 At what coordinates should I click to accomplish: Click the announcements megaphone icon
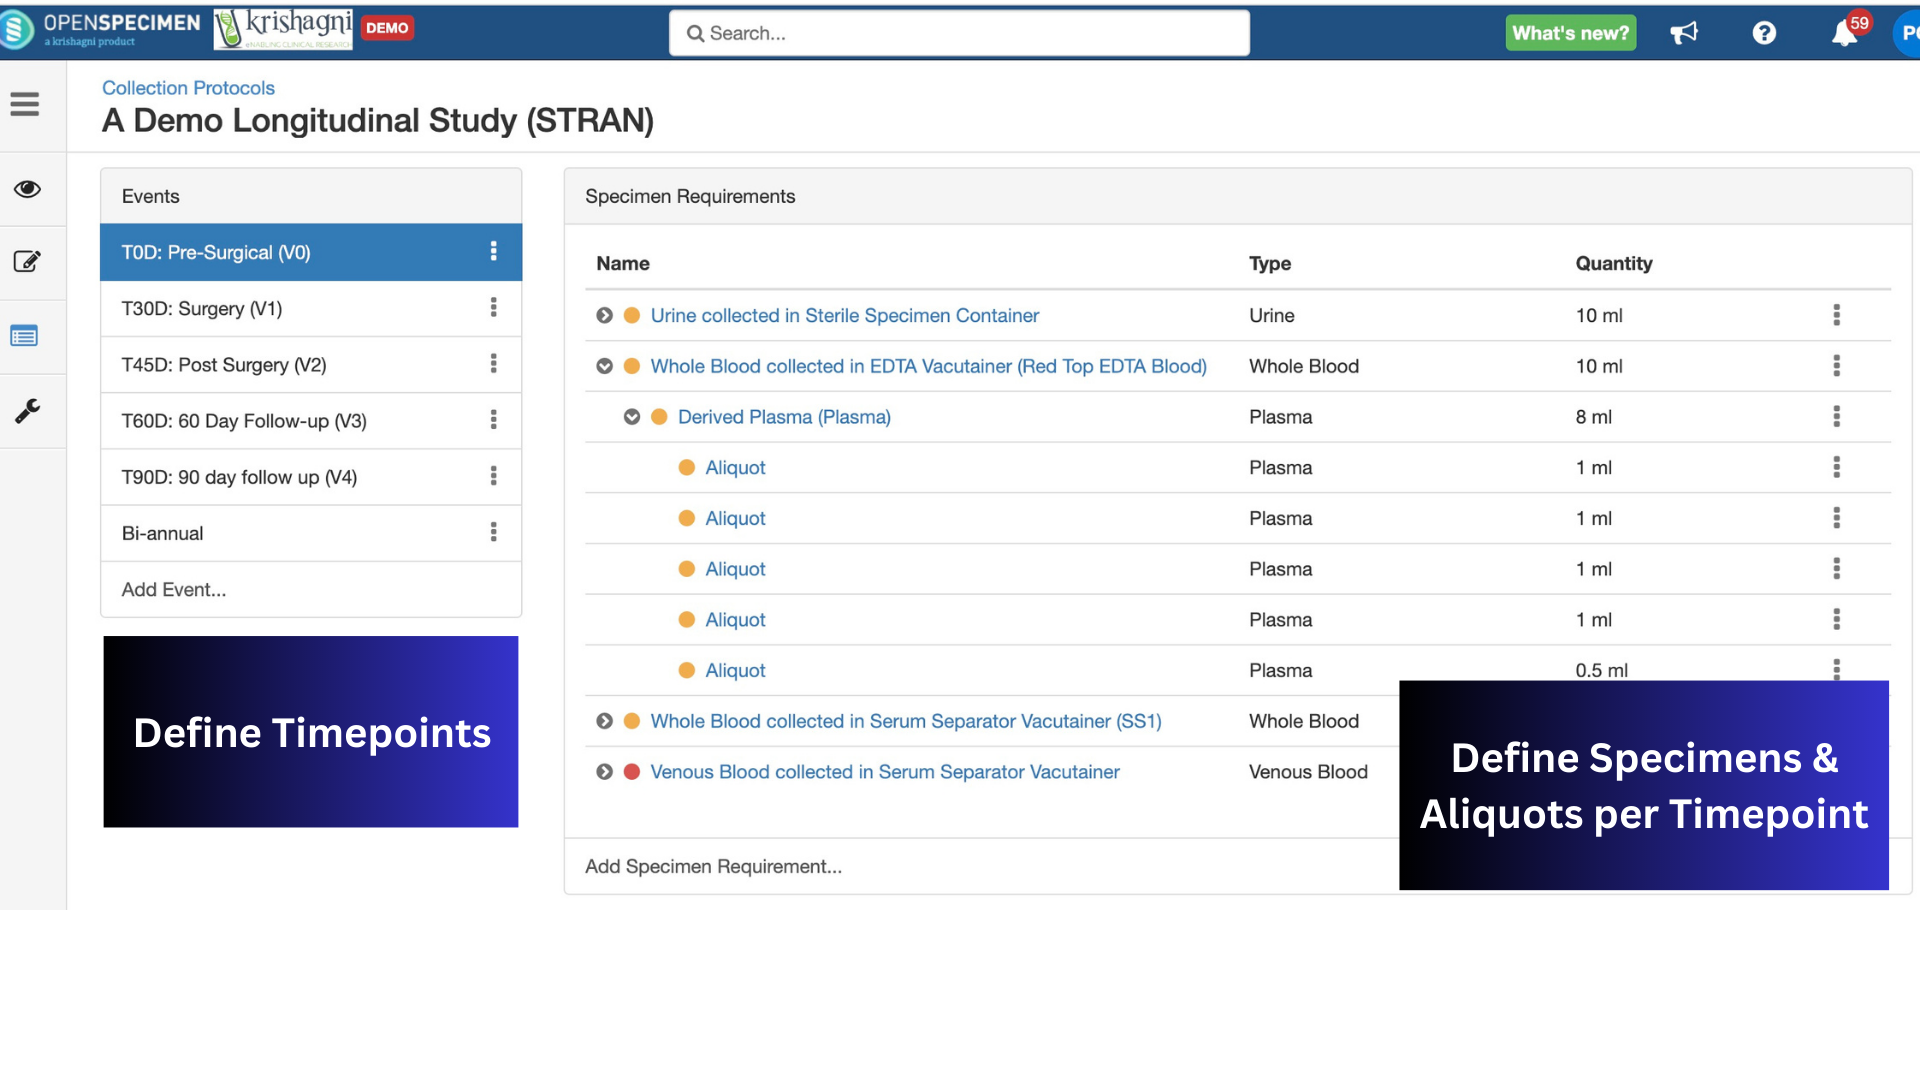click(1684, 33)
